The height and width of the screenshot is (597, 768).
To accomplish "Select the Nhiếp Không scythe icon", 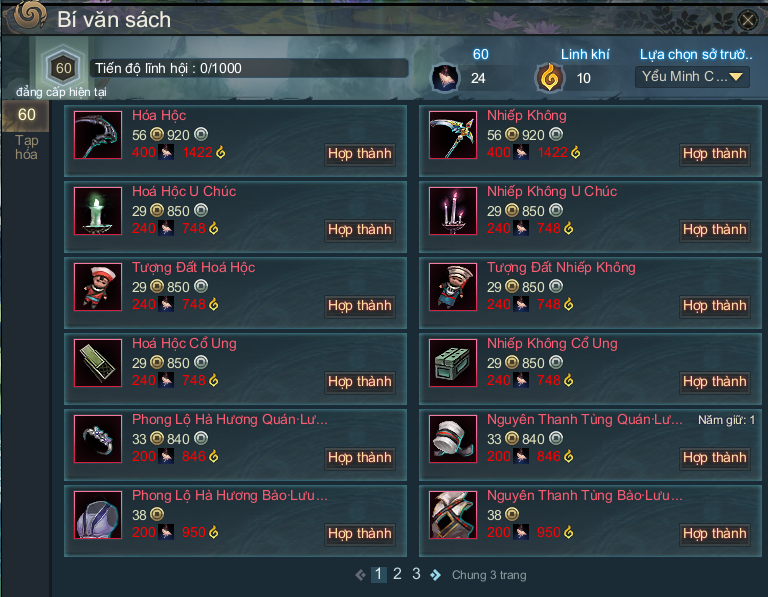I will tap(453, 135).
